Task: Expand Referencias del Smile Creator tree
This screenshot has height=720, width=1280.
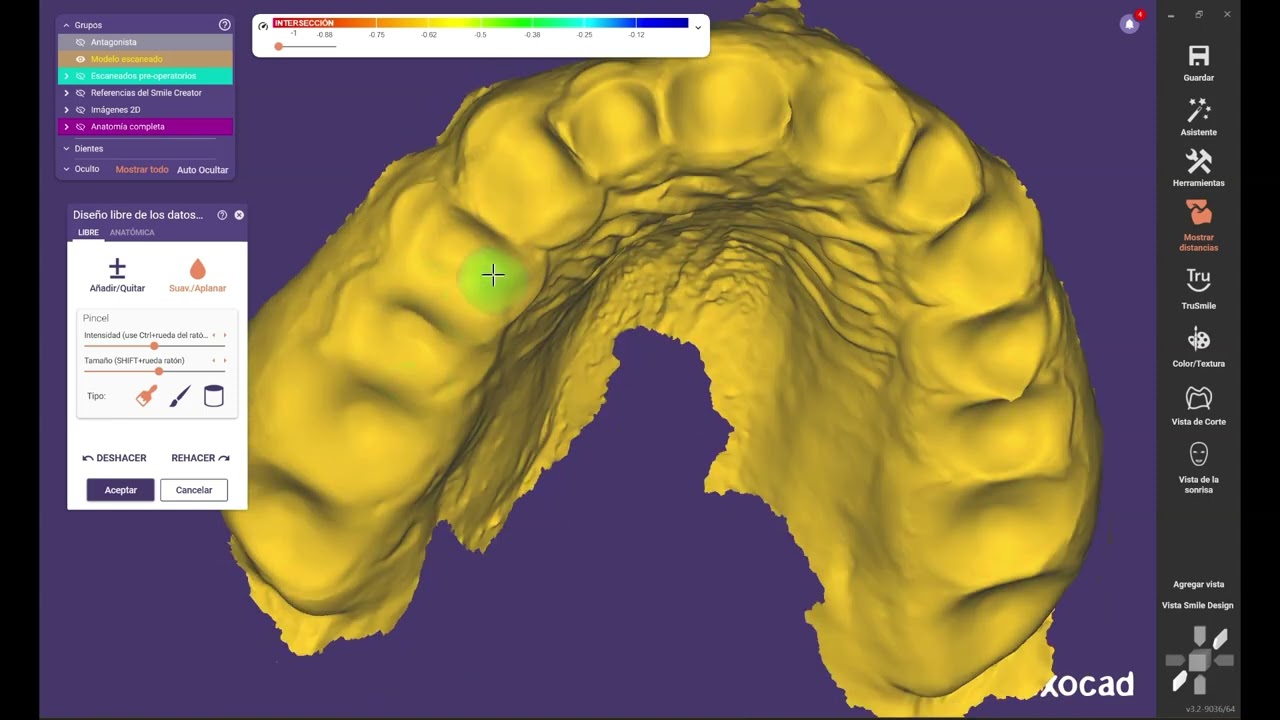Action: [x=66, y=93]
